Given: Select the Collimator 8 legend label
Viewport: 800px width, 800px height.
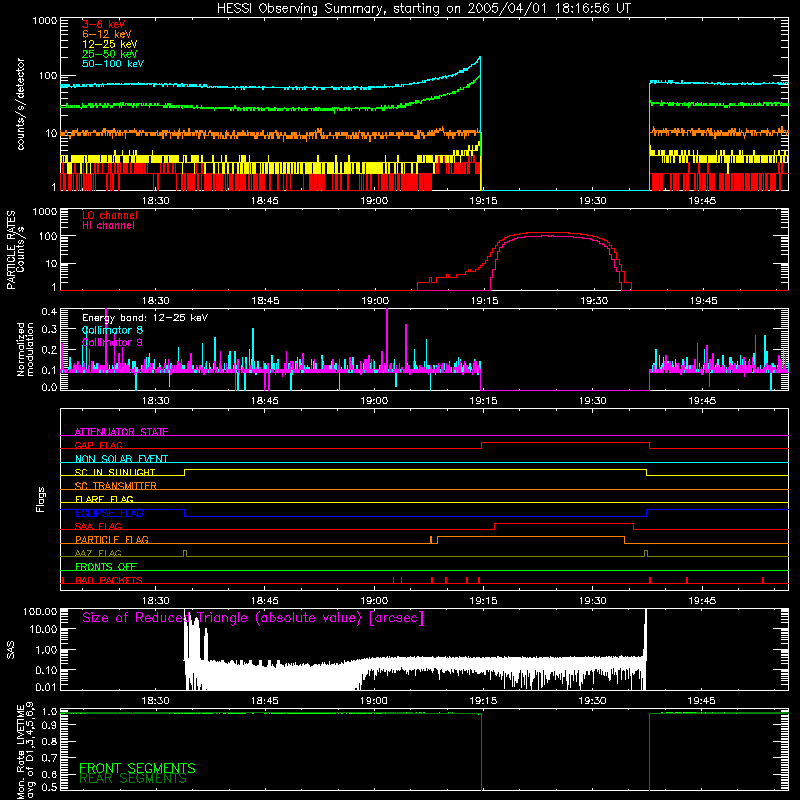Looking at the screenshot, I should click(112, 330).
